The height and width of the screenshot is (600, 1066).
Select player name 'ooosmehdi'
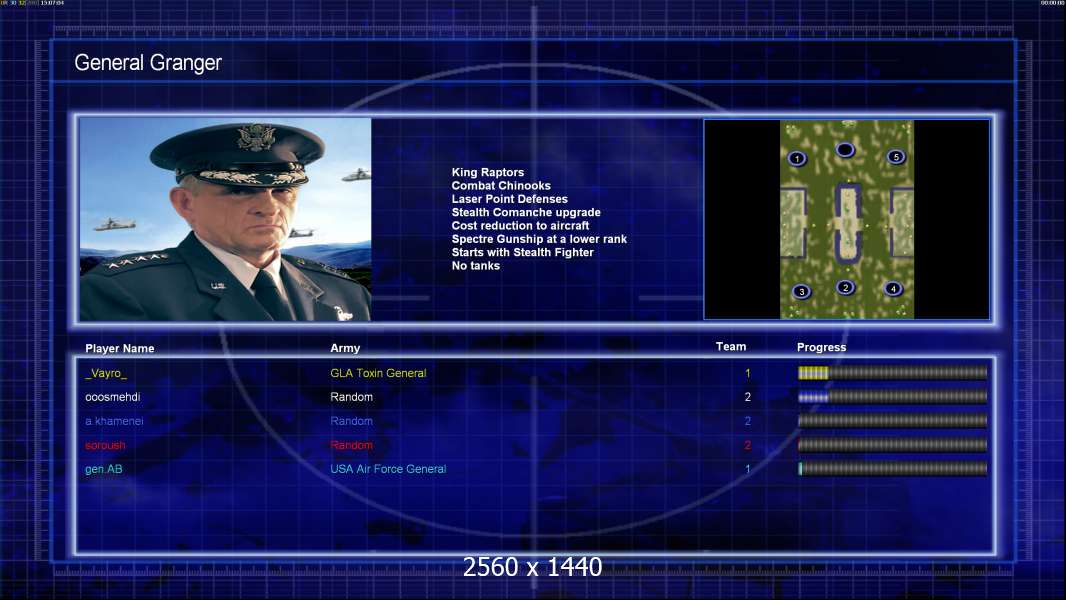pyautogui.click(x=113, y=397)
